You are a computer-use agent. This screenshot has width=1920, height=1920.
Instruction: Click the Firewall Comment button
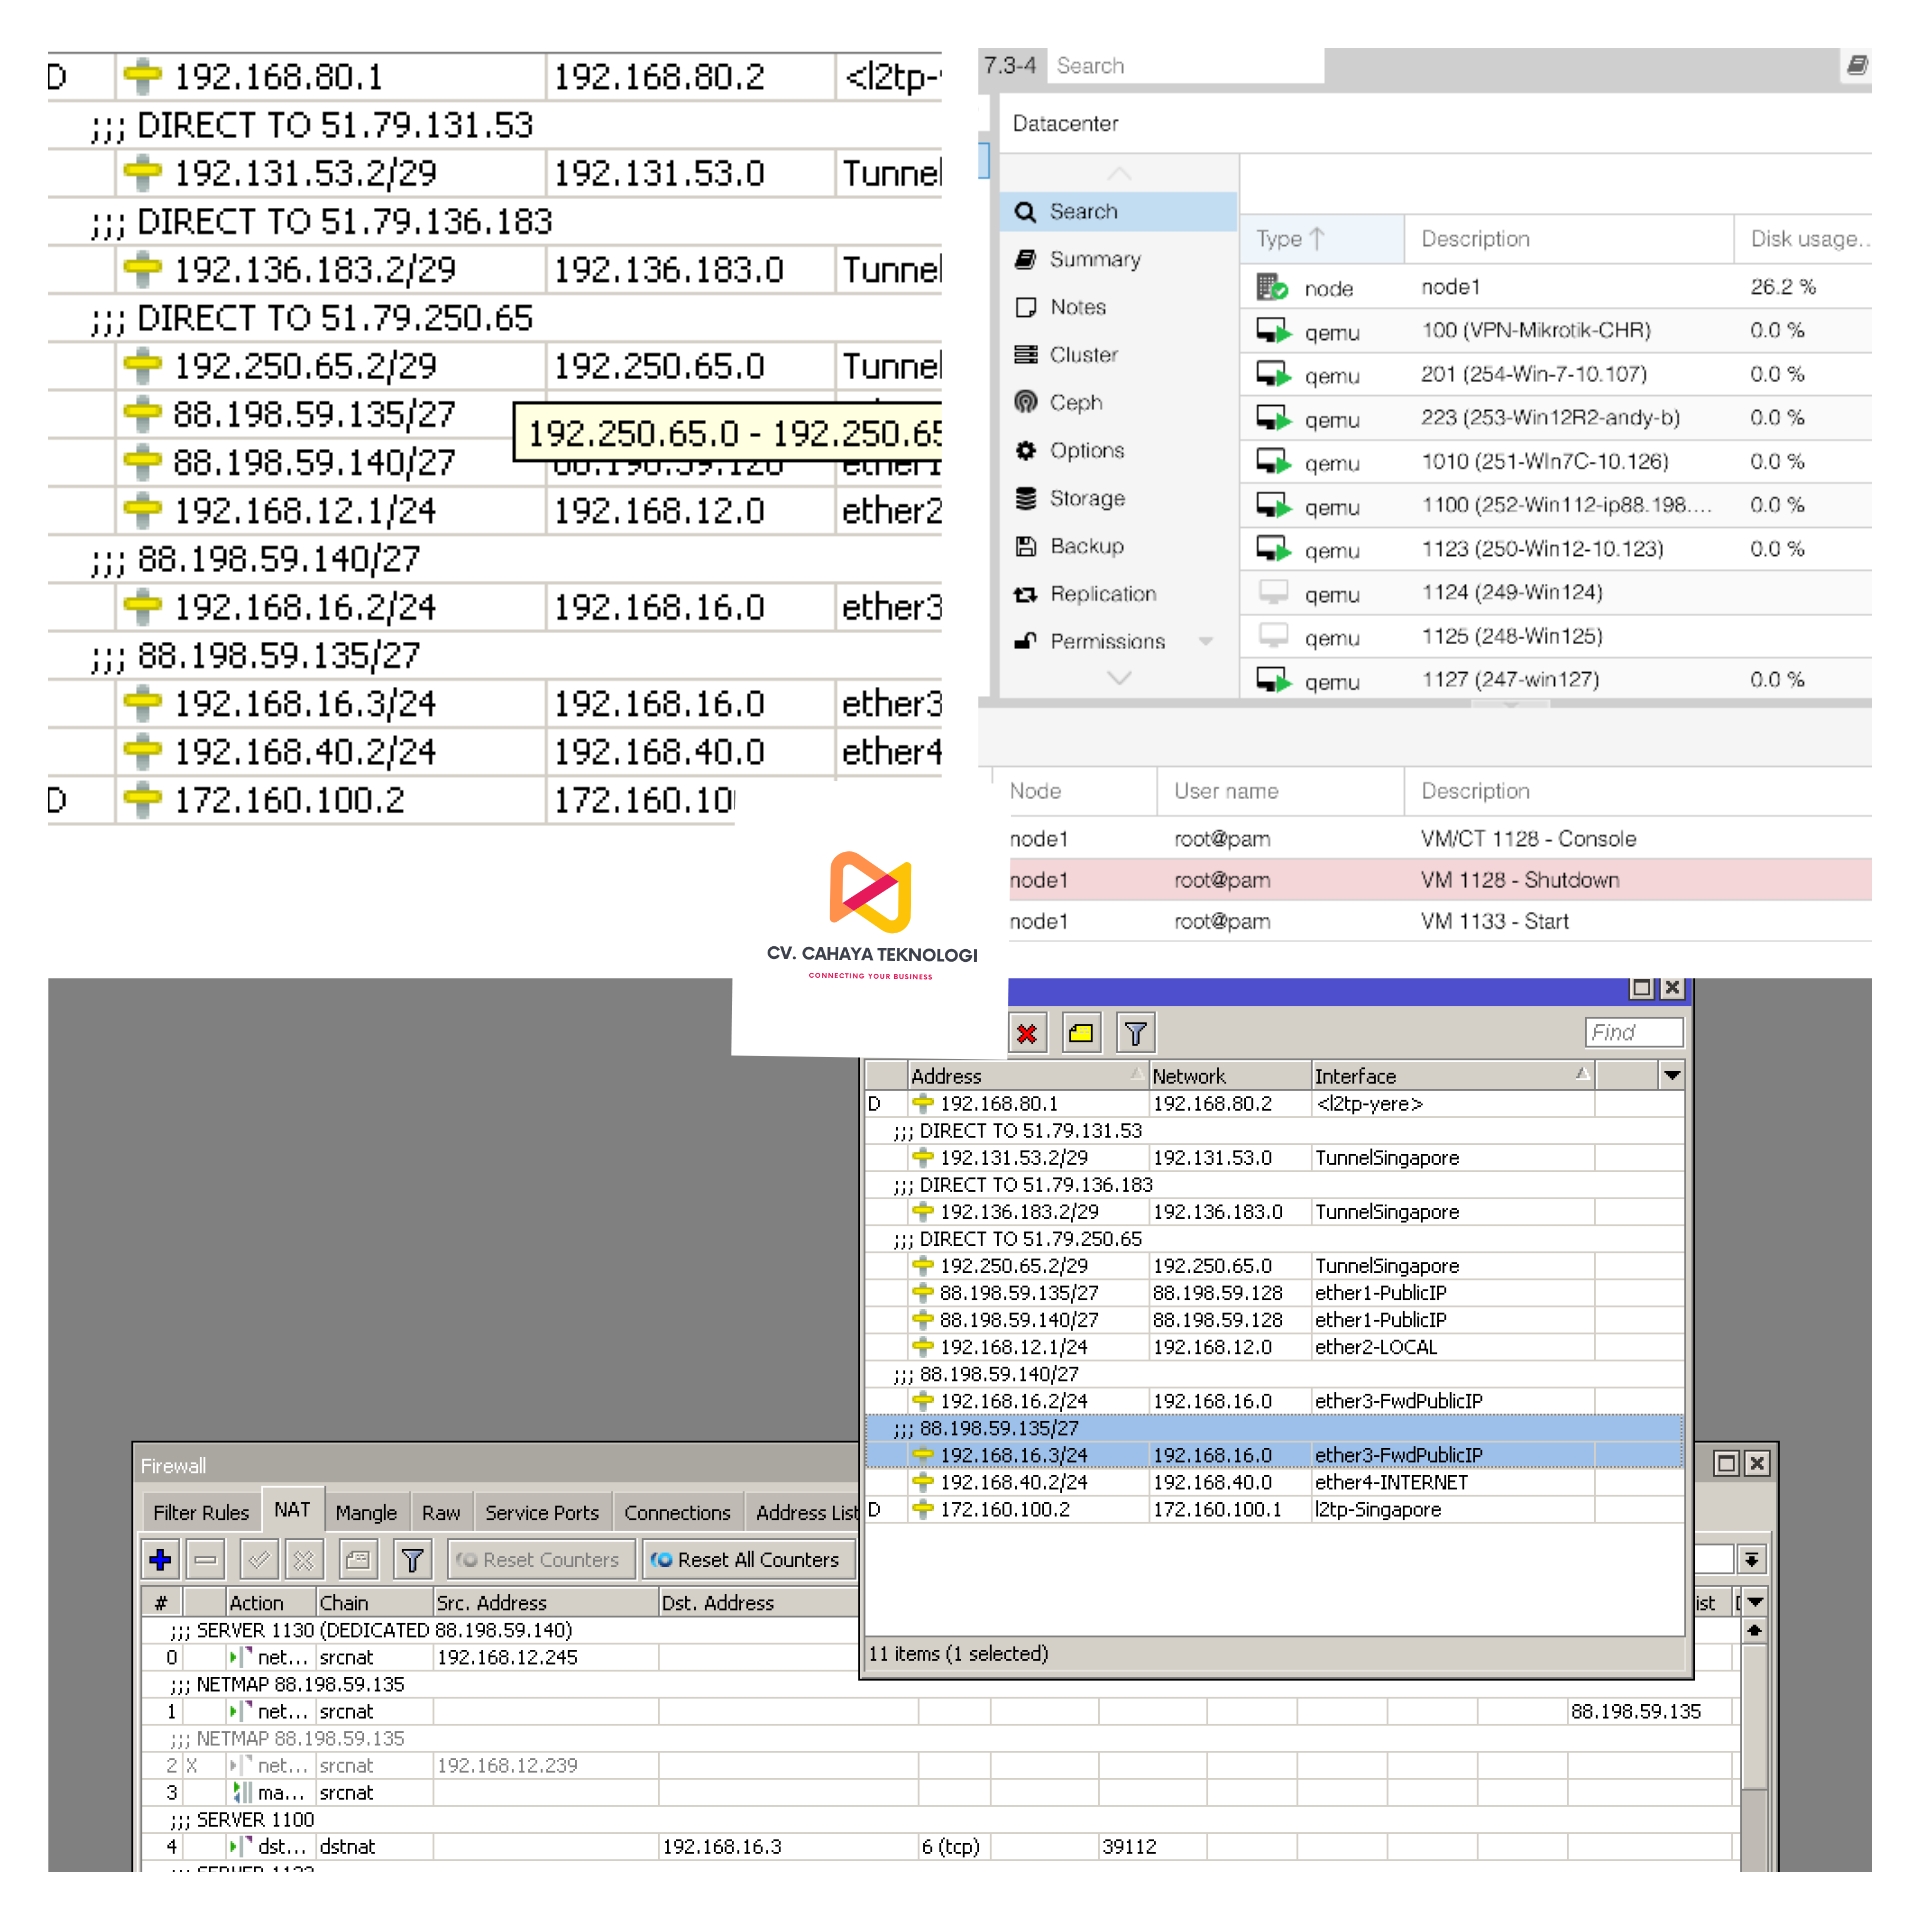point(358,1559)
